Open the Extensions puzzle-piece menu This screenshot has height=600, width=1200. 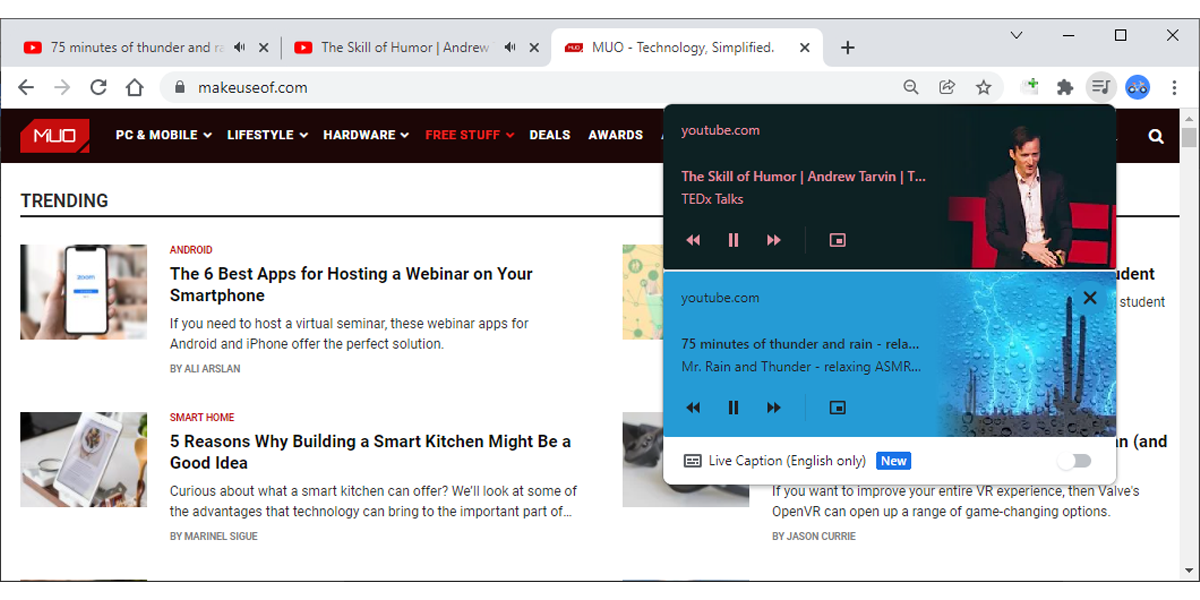(x=1066, y=87)
